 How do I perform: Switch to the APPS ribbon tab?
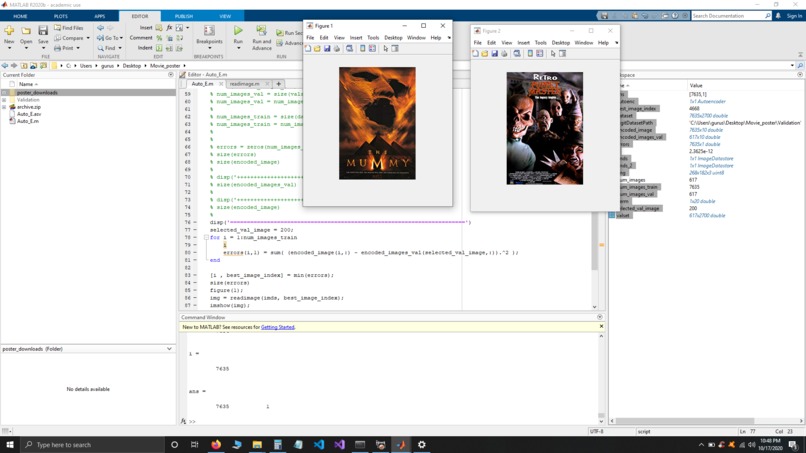(x=100, y=16)
